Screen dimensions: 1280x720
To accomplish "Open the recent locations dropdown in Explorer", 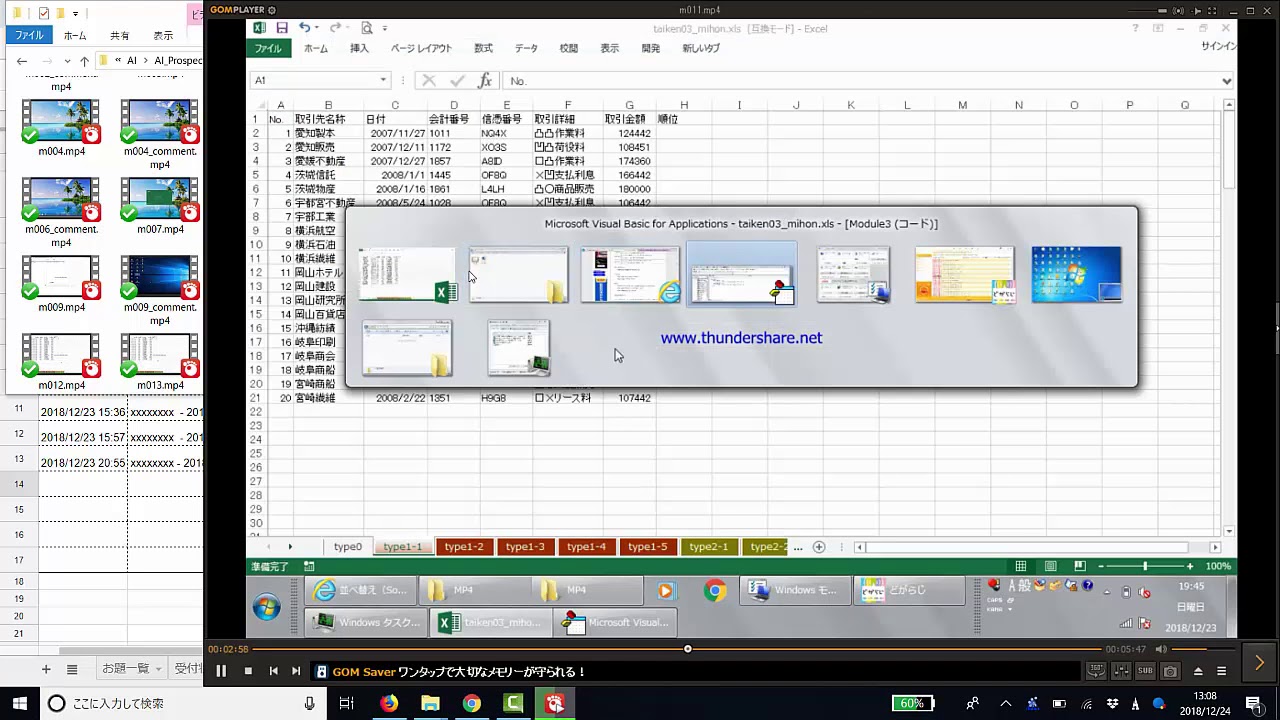I will pyautogui.click(x=67, y=61).
